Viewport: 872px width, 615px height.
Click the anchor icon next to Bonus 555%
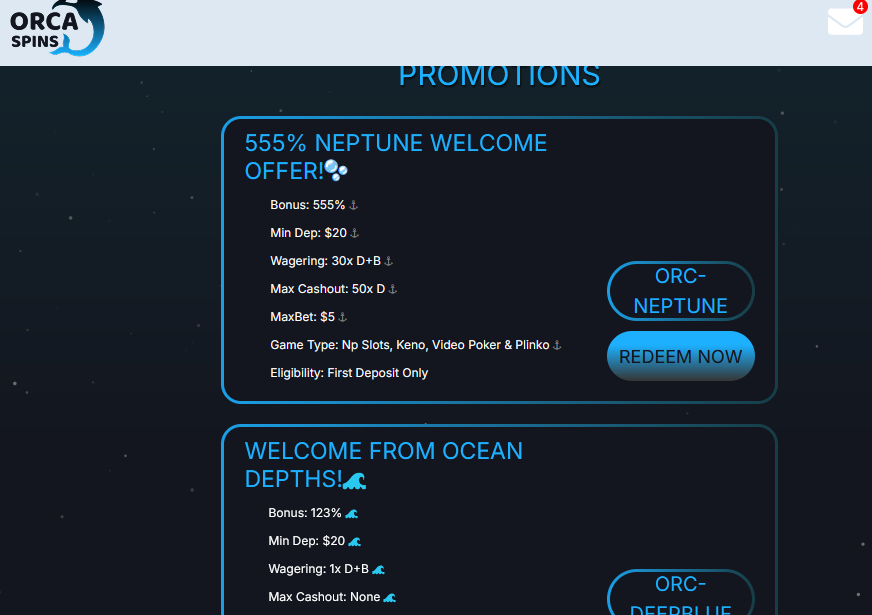[x=353, y=205]
